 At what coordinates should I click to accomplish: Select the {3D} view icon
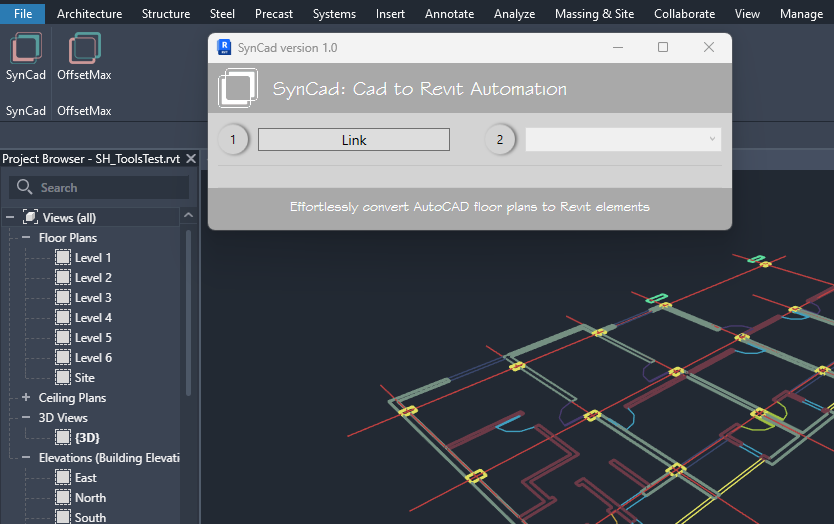63,437
